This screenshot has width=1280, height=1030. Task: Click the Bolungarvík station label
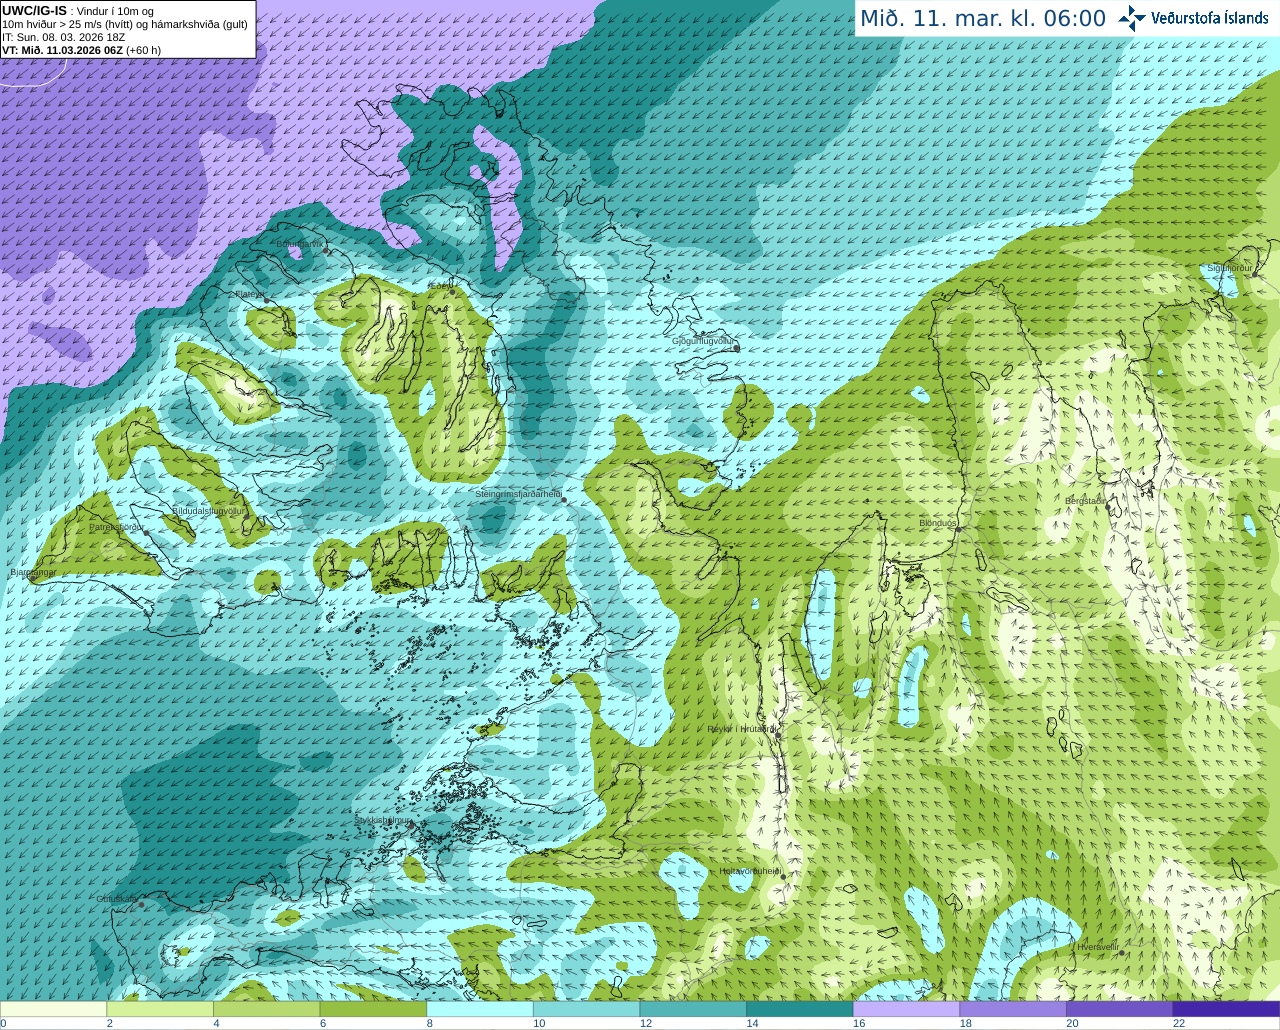[300, 243]
